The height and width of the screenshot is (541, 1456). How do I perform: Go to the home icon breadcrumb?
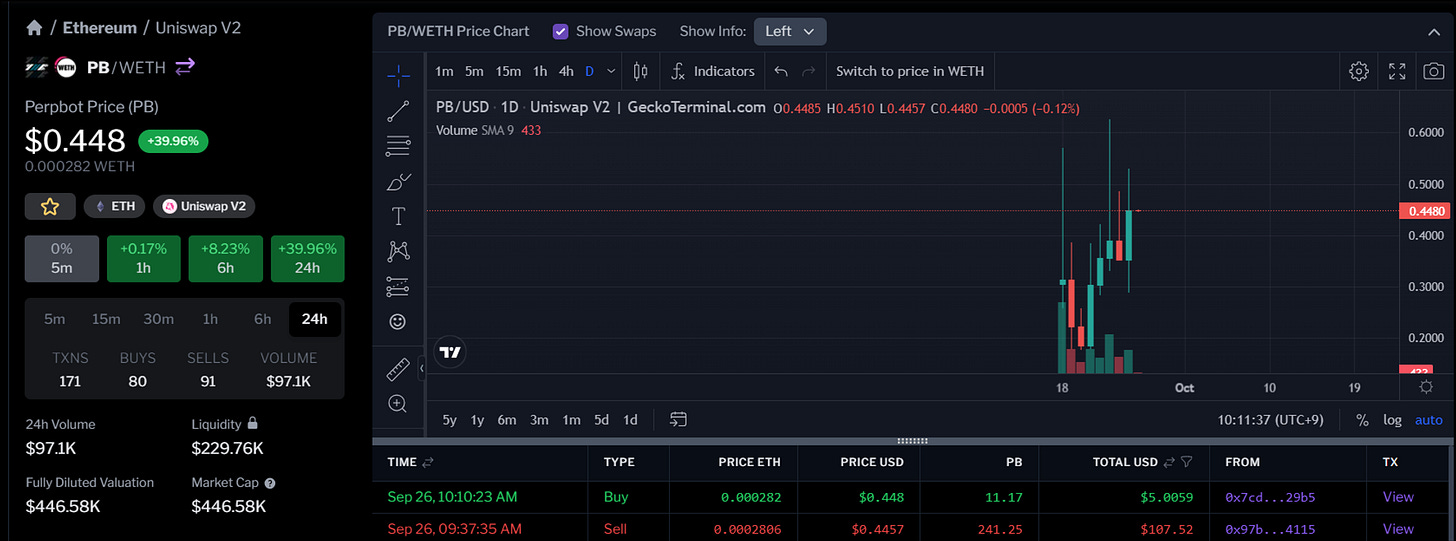click(x=34, y=28)
